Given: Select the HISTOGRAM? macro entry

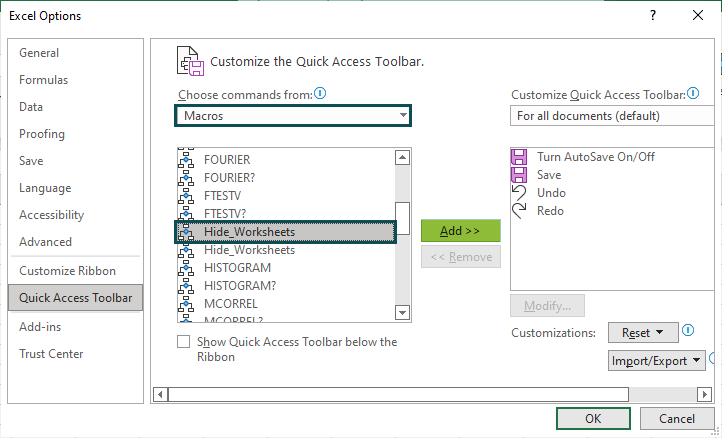Looking at the screenshot, I should (x=286, y=286).
